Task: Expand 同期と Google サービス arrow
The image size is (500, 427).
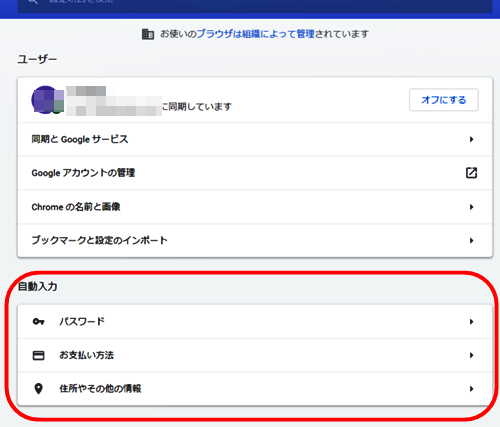Action: 471,139
